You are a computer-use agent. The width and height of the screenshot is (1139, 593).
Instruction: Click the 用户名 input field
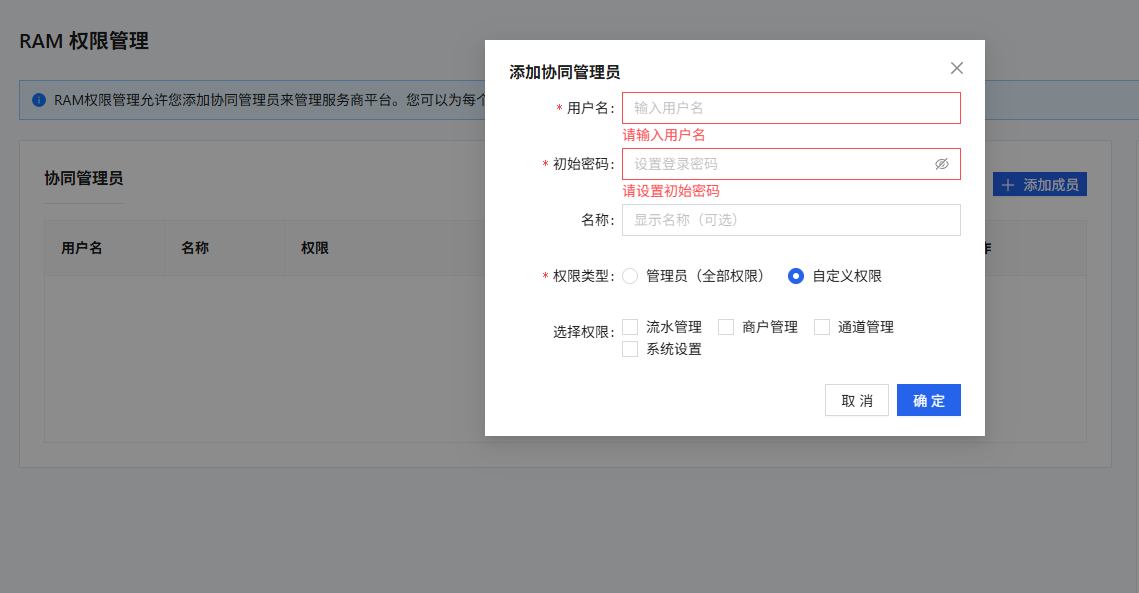(790, 108)
